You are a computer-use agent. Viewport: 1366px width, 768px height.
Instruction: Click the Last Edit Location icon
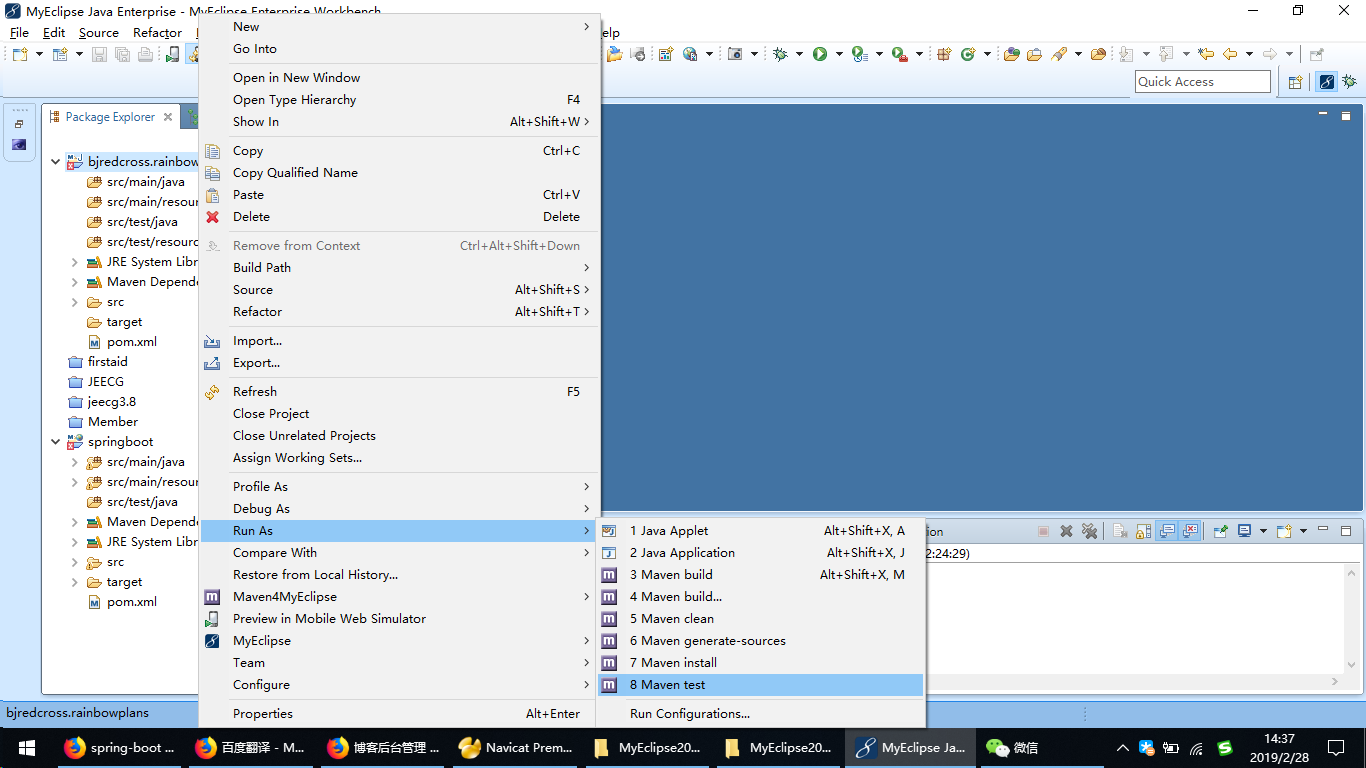click(1206, 54)
